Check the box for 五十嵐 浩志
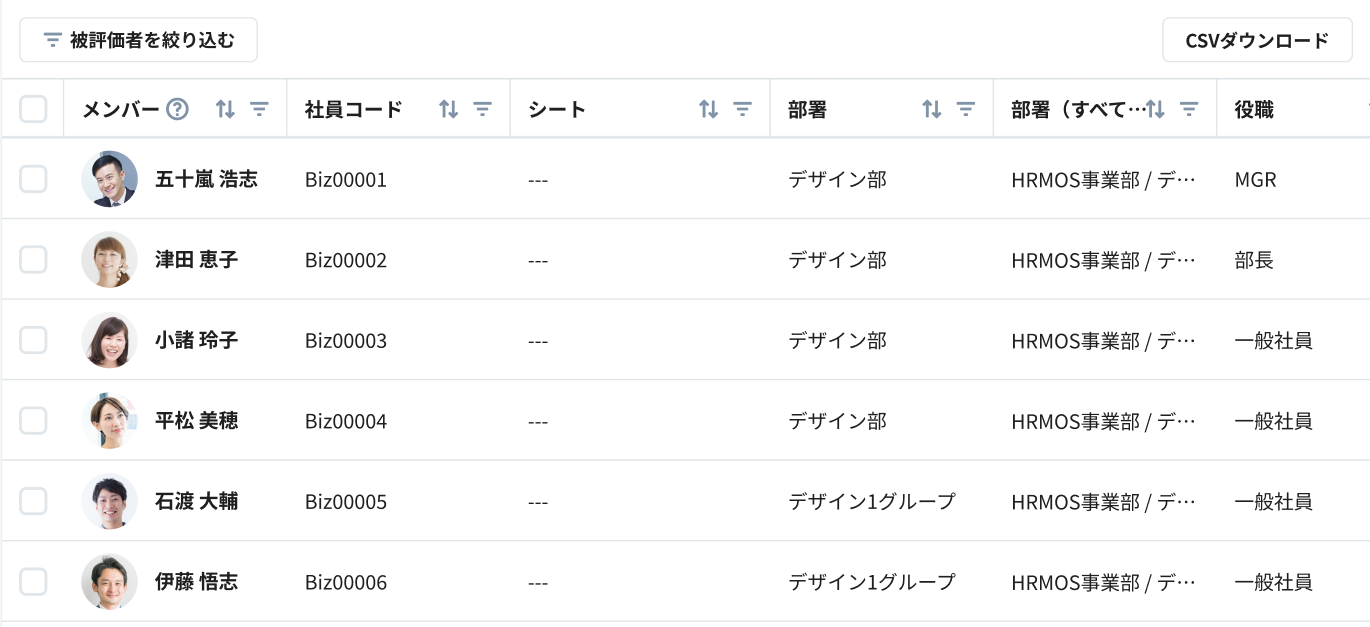 coord(33,179)
